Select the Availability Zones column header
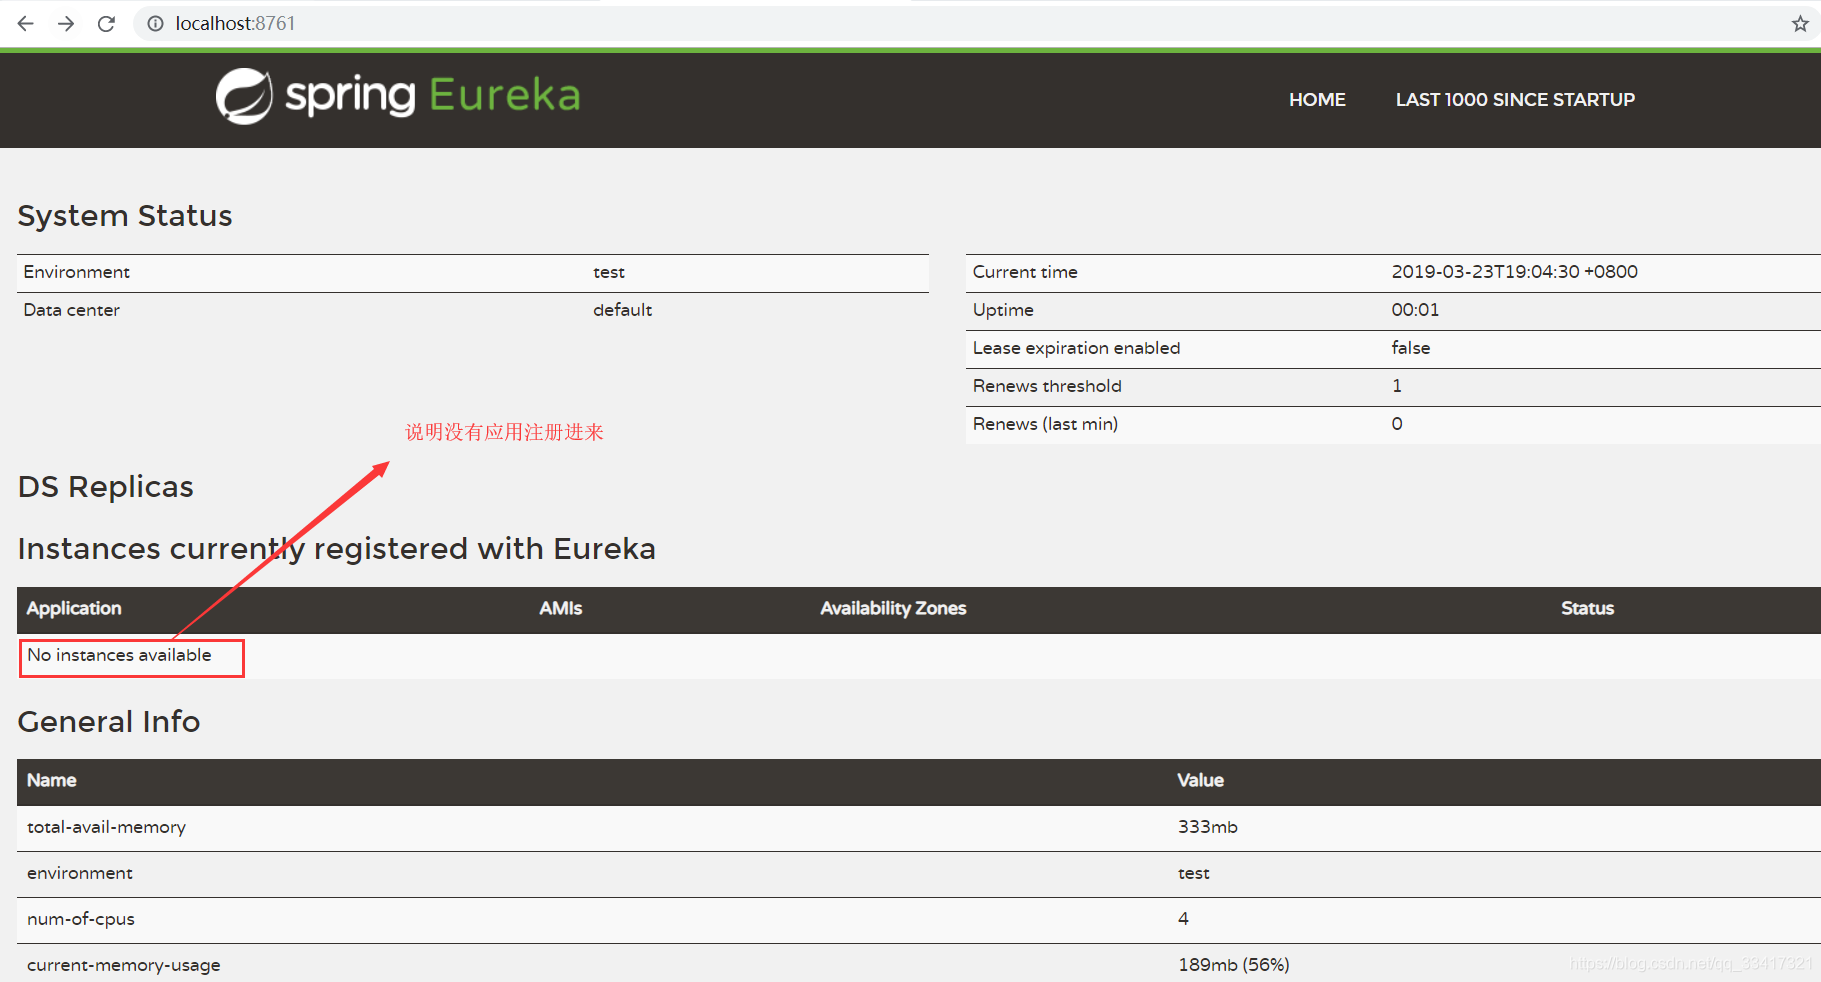 pyautogui.click(x=893, y=608)
